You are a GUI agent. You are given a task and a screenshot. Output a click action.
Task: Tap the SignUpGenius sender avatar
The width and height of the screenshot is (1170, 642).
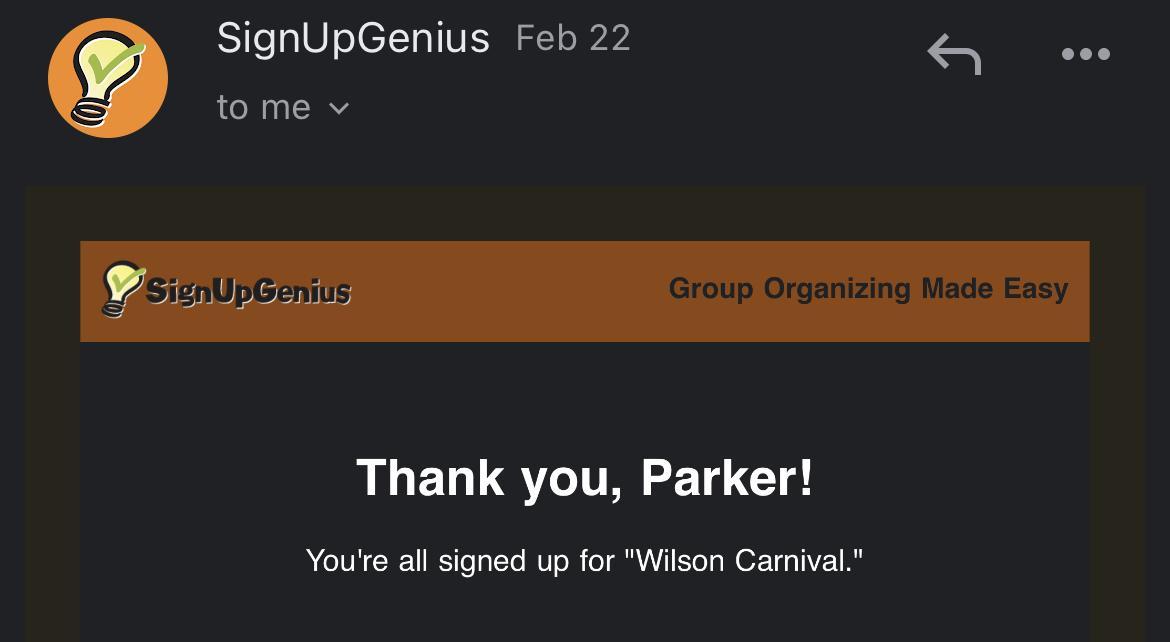tap(108, 78)
